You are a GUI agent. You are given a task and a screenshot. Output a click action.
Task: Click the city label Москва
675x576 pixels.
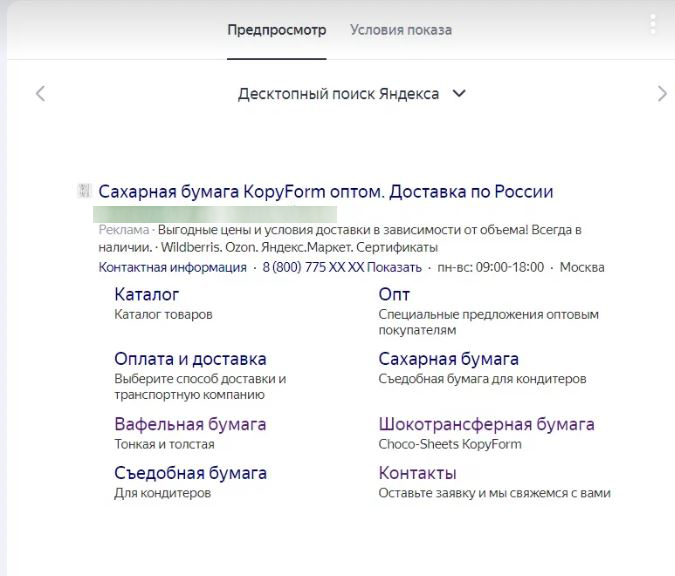pos(582,267)
